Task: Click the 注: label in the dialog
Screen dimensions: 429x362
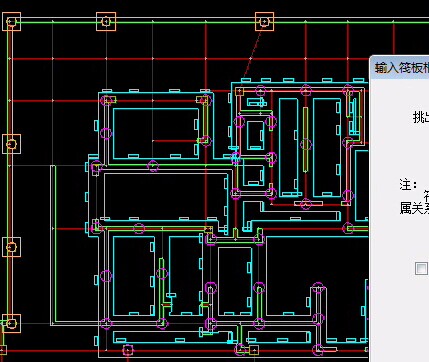Action: tap(408, 185)
